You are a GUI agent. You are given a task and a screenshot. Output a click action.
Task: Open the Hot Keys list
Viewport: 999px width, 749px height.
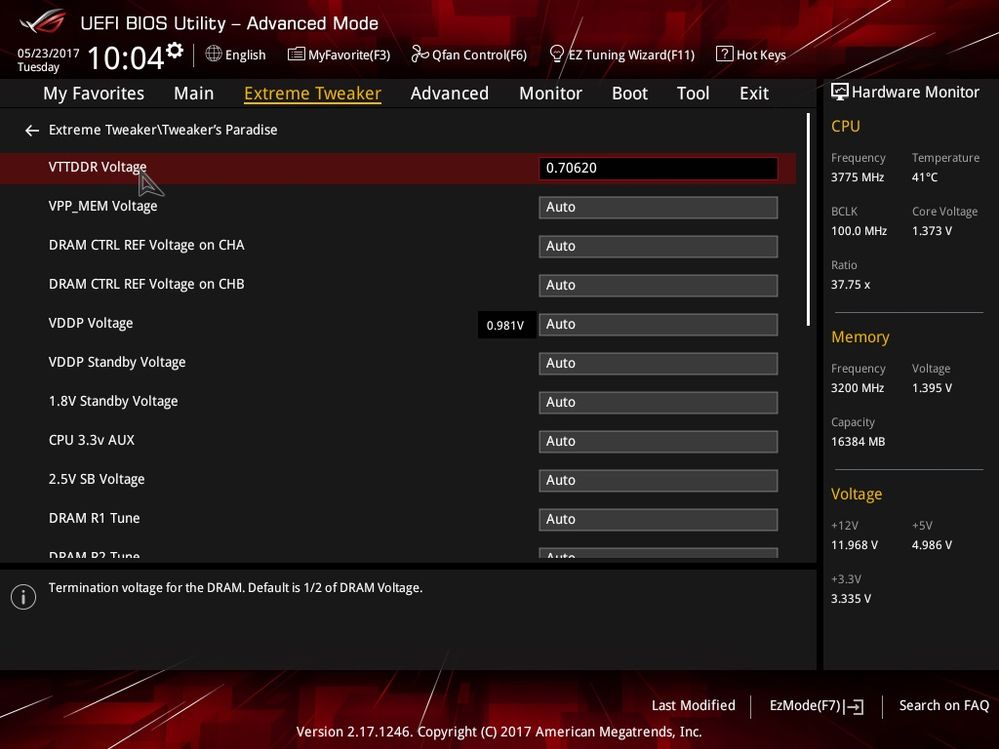coord(751,55)
